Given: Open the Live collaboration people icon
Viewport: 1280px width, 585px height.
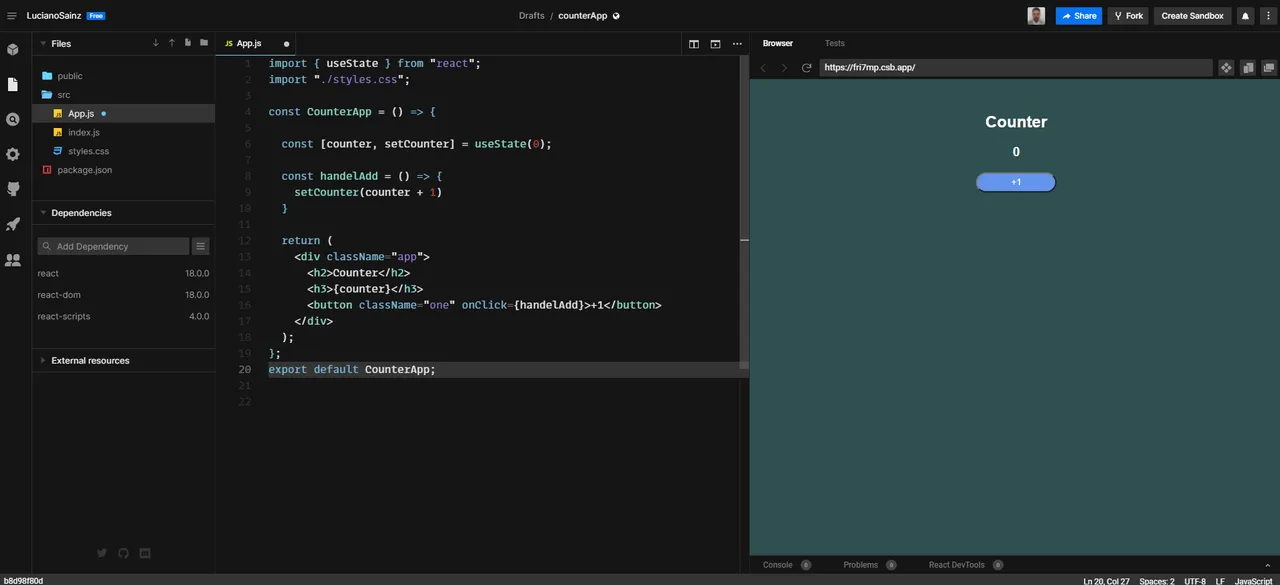Looking at the screenshot, I should tap(12, 259).
